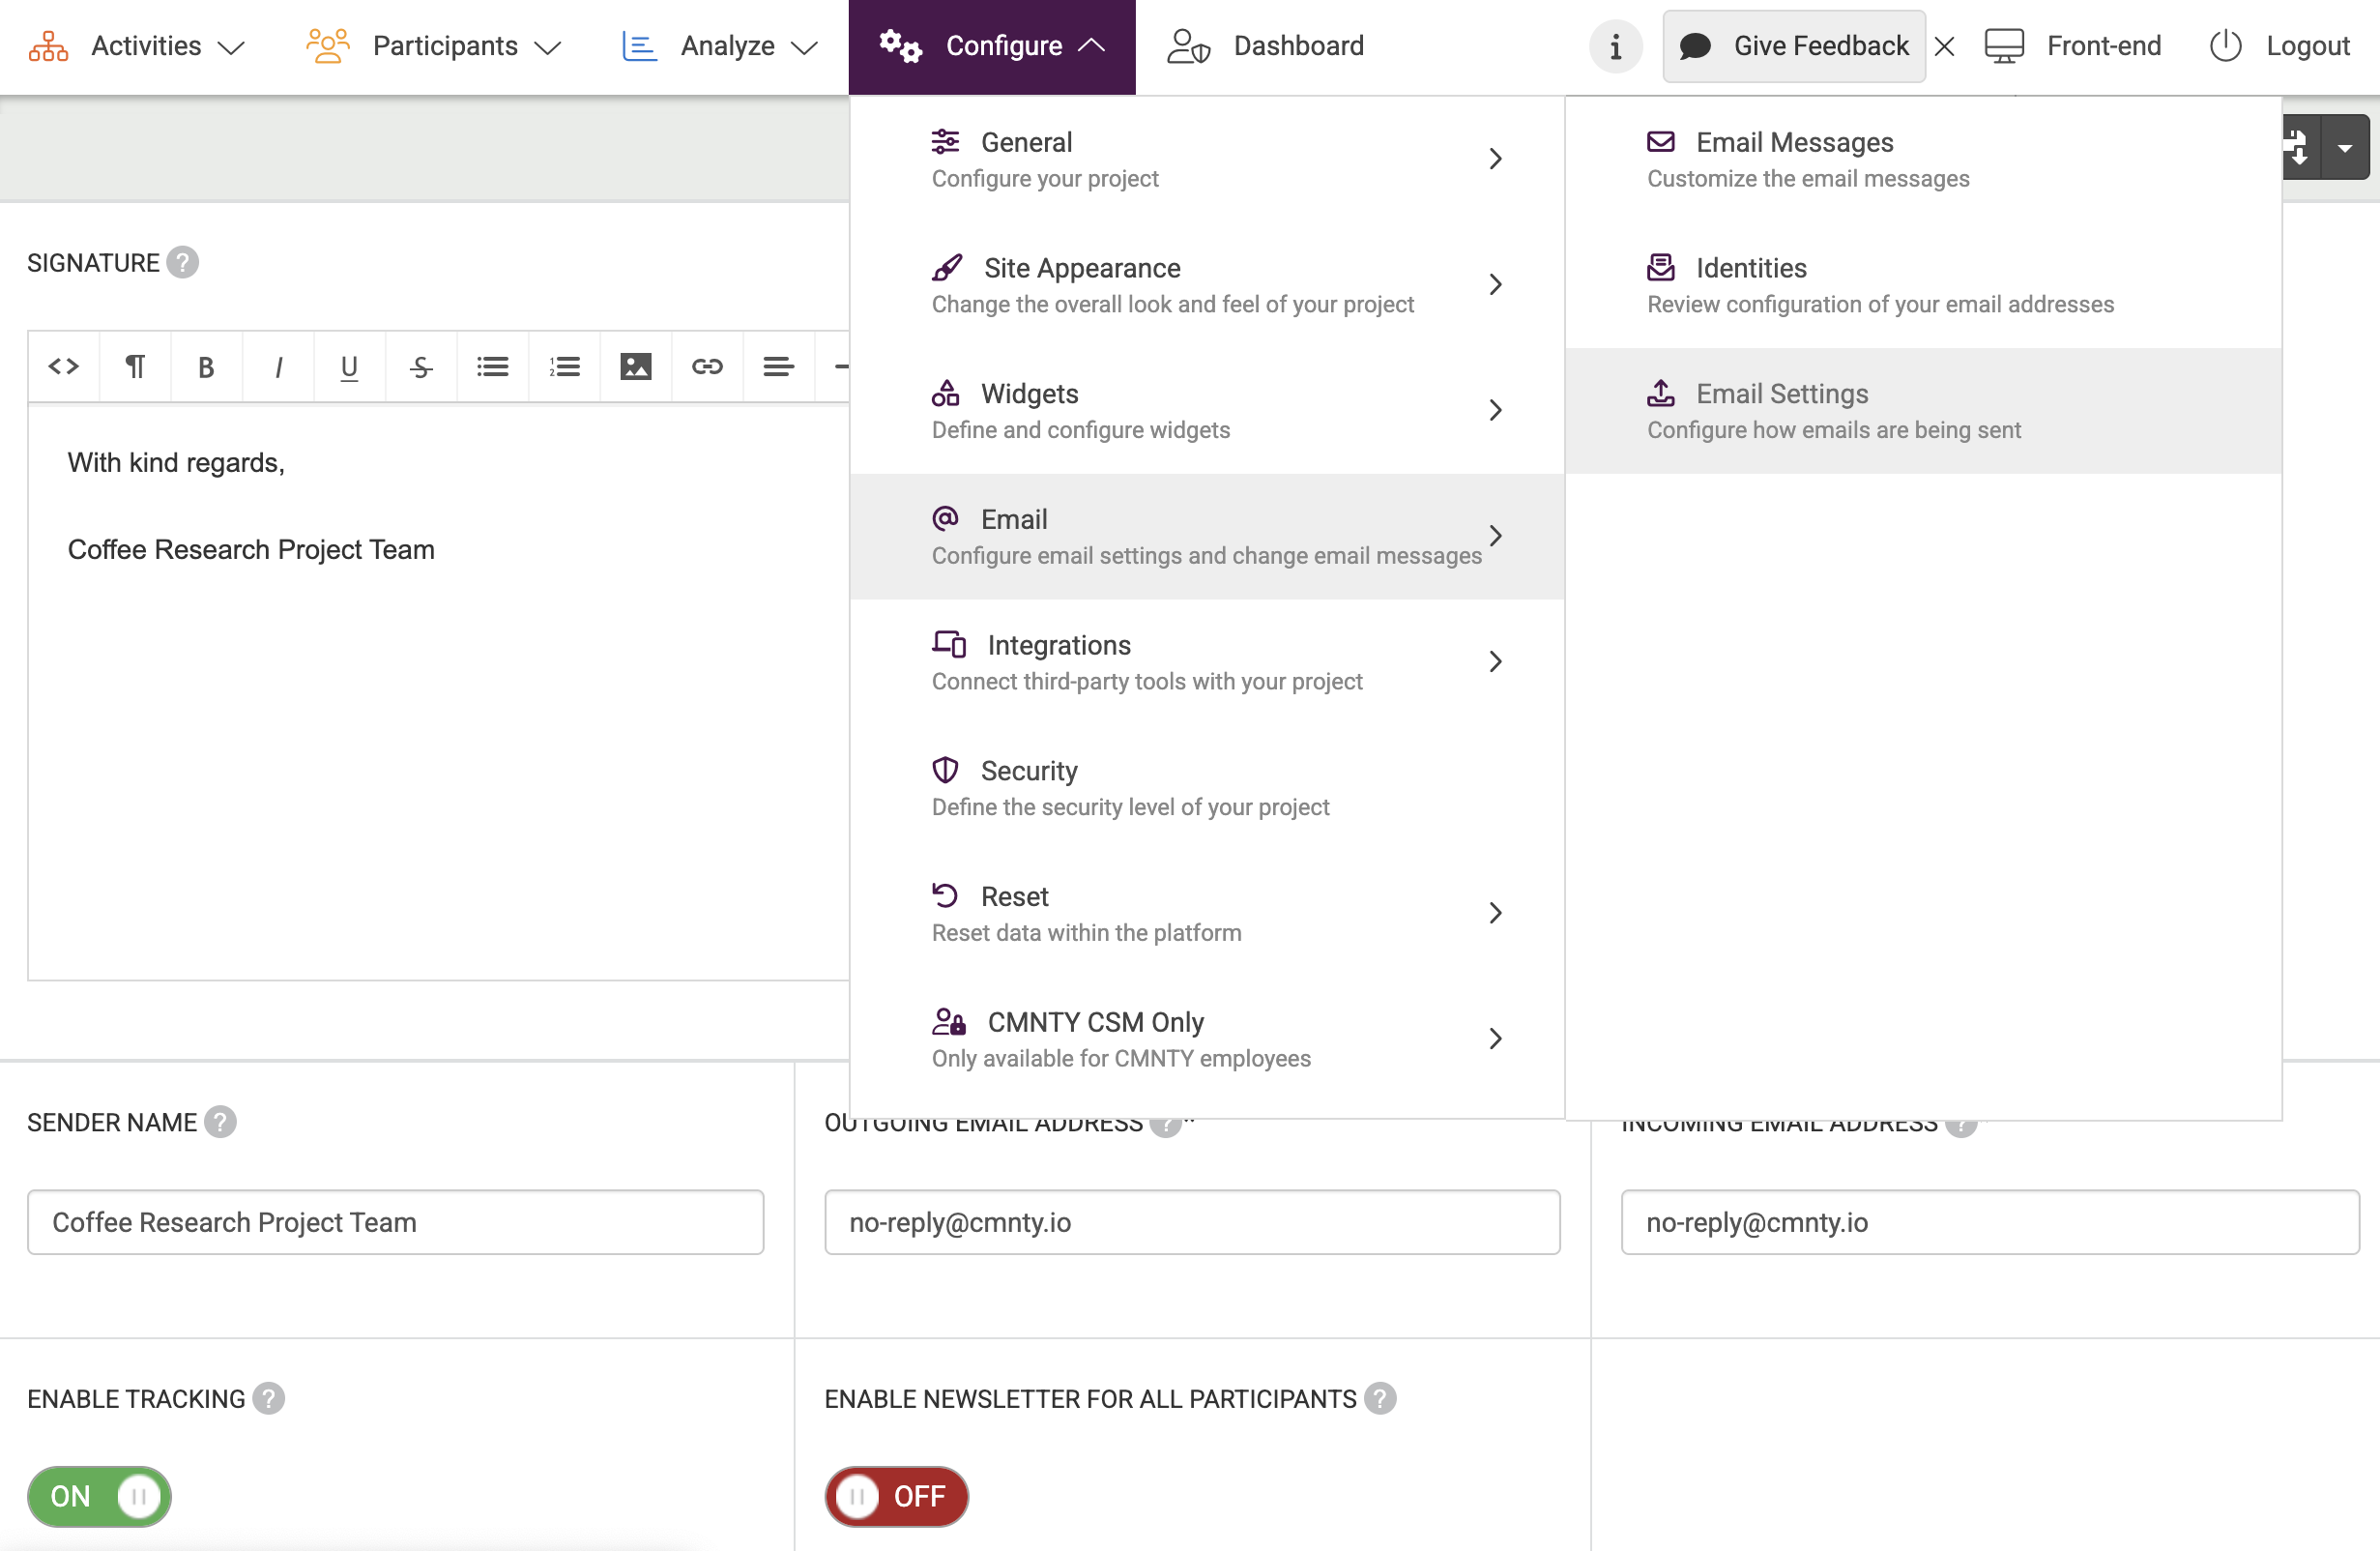Click the Give Feedback button
The width and height of the screenshot is (2380, 1551).
1794,46
